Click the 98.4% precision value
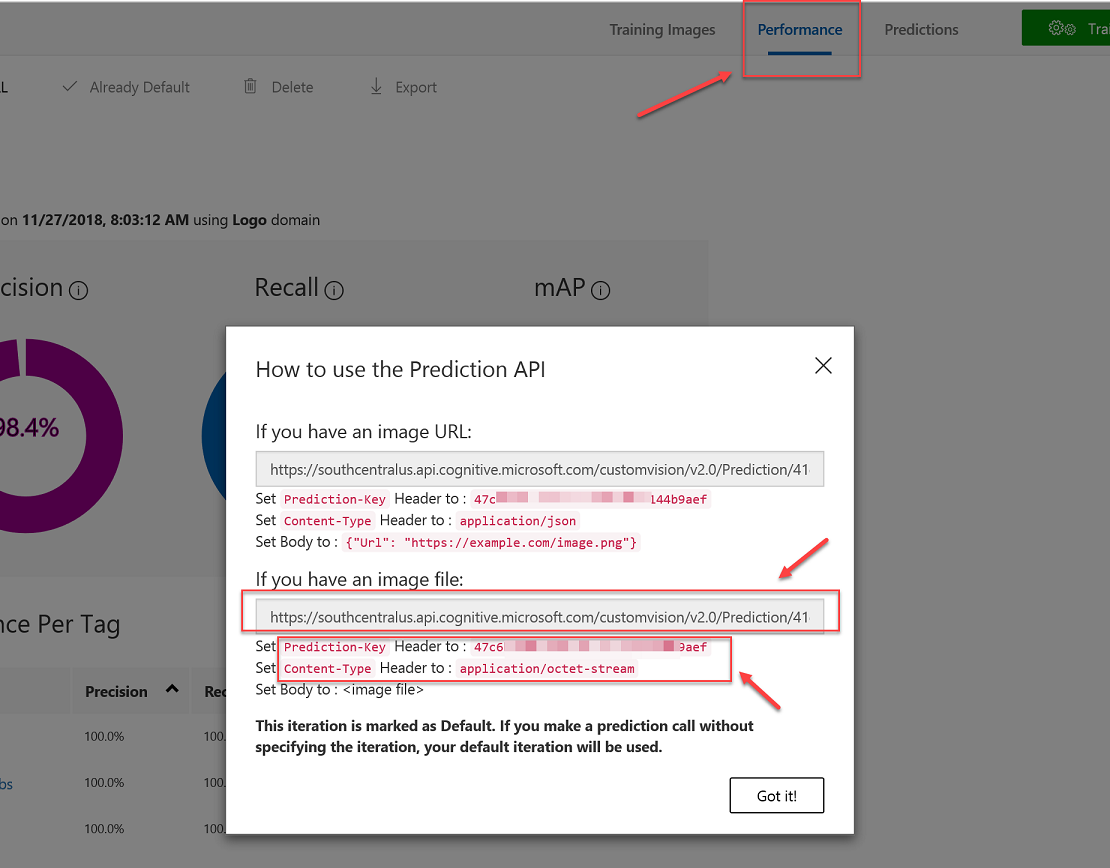This screenshot has height=868, width=1110. [28, 428]
